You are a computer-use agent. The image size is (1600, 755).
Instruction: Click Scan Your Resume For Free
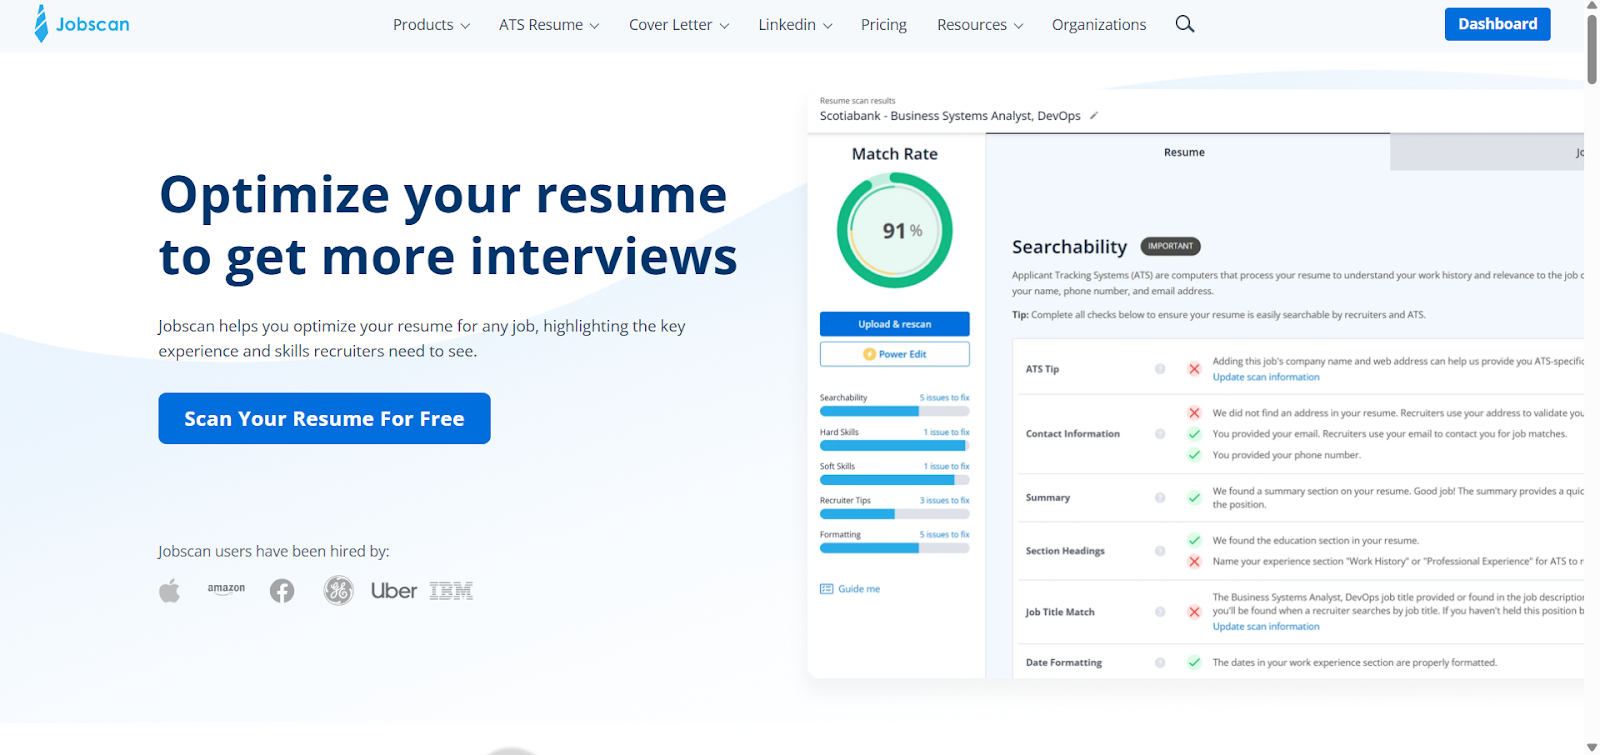[324, 418]
